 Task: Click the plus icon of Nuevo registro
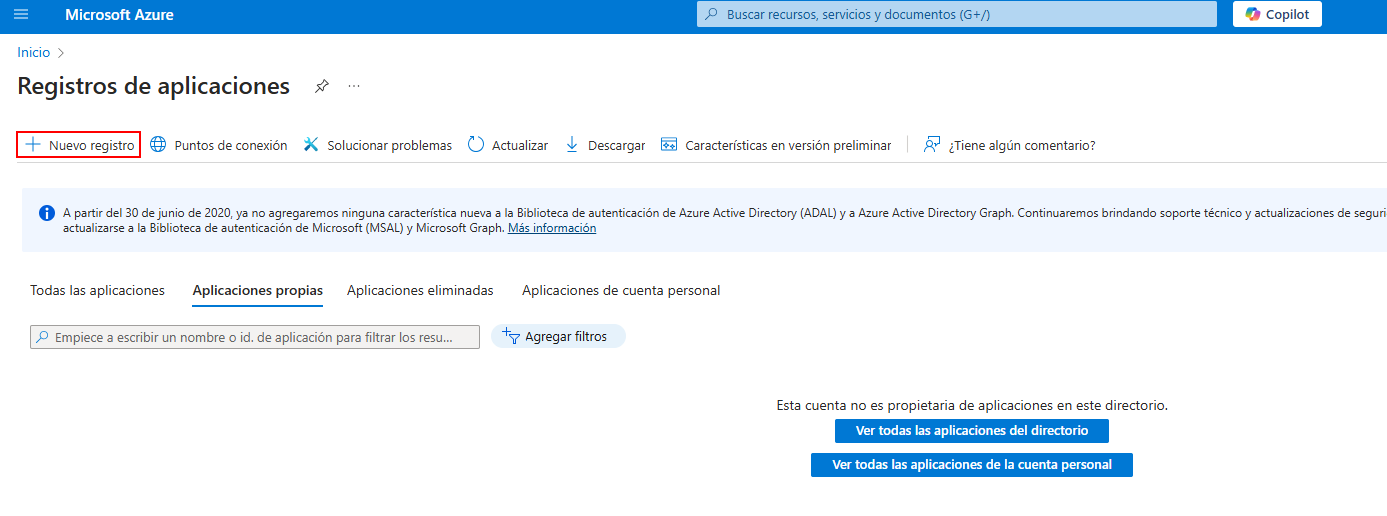(x=33, y=145)
